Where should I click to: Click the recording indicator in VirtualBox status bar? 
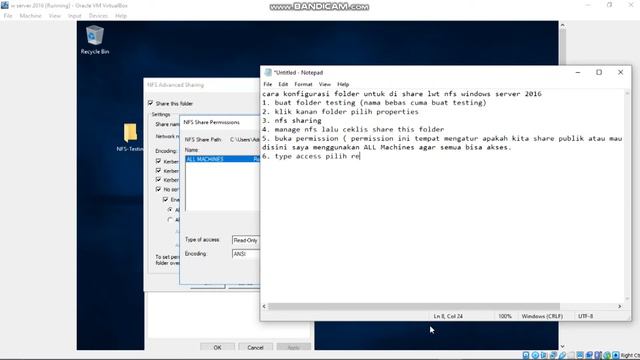(589, 355)
